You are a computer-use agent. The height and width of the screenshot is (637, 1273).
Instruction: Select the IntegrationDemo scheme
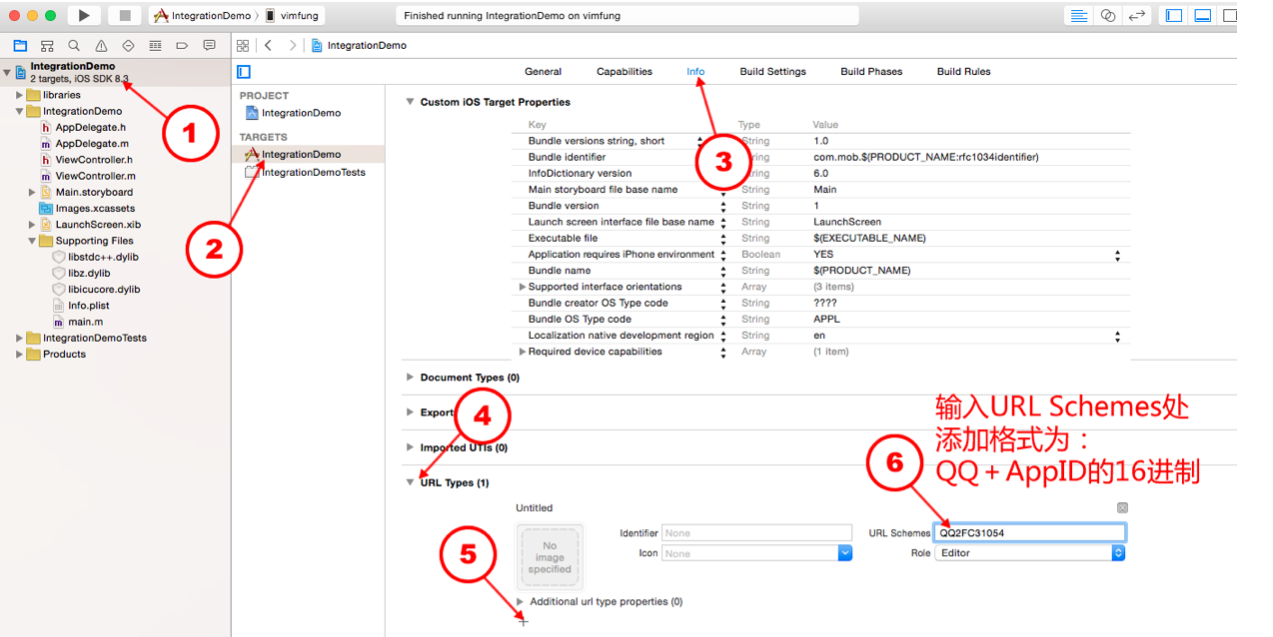tap(202, 16)
